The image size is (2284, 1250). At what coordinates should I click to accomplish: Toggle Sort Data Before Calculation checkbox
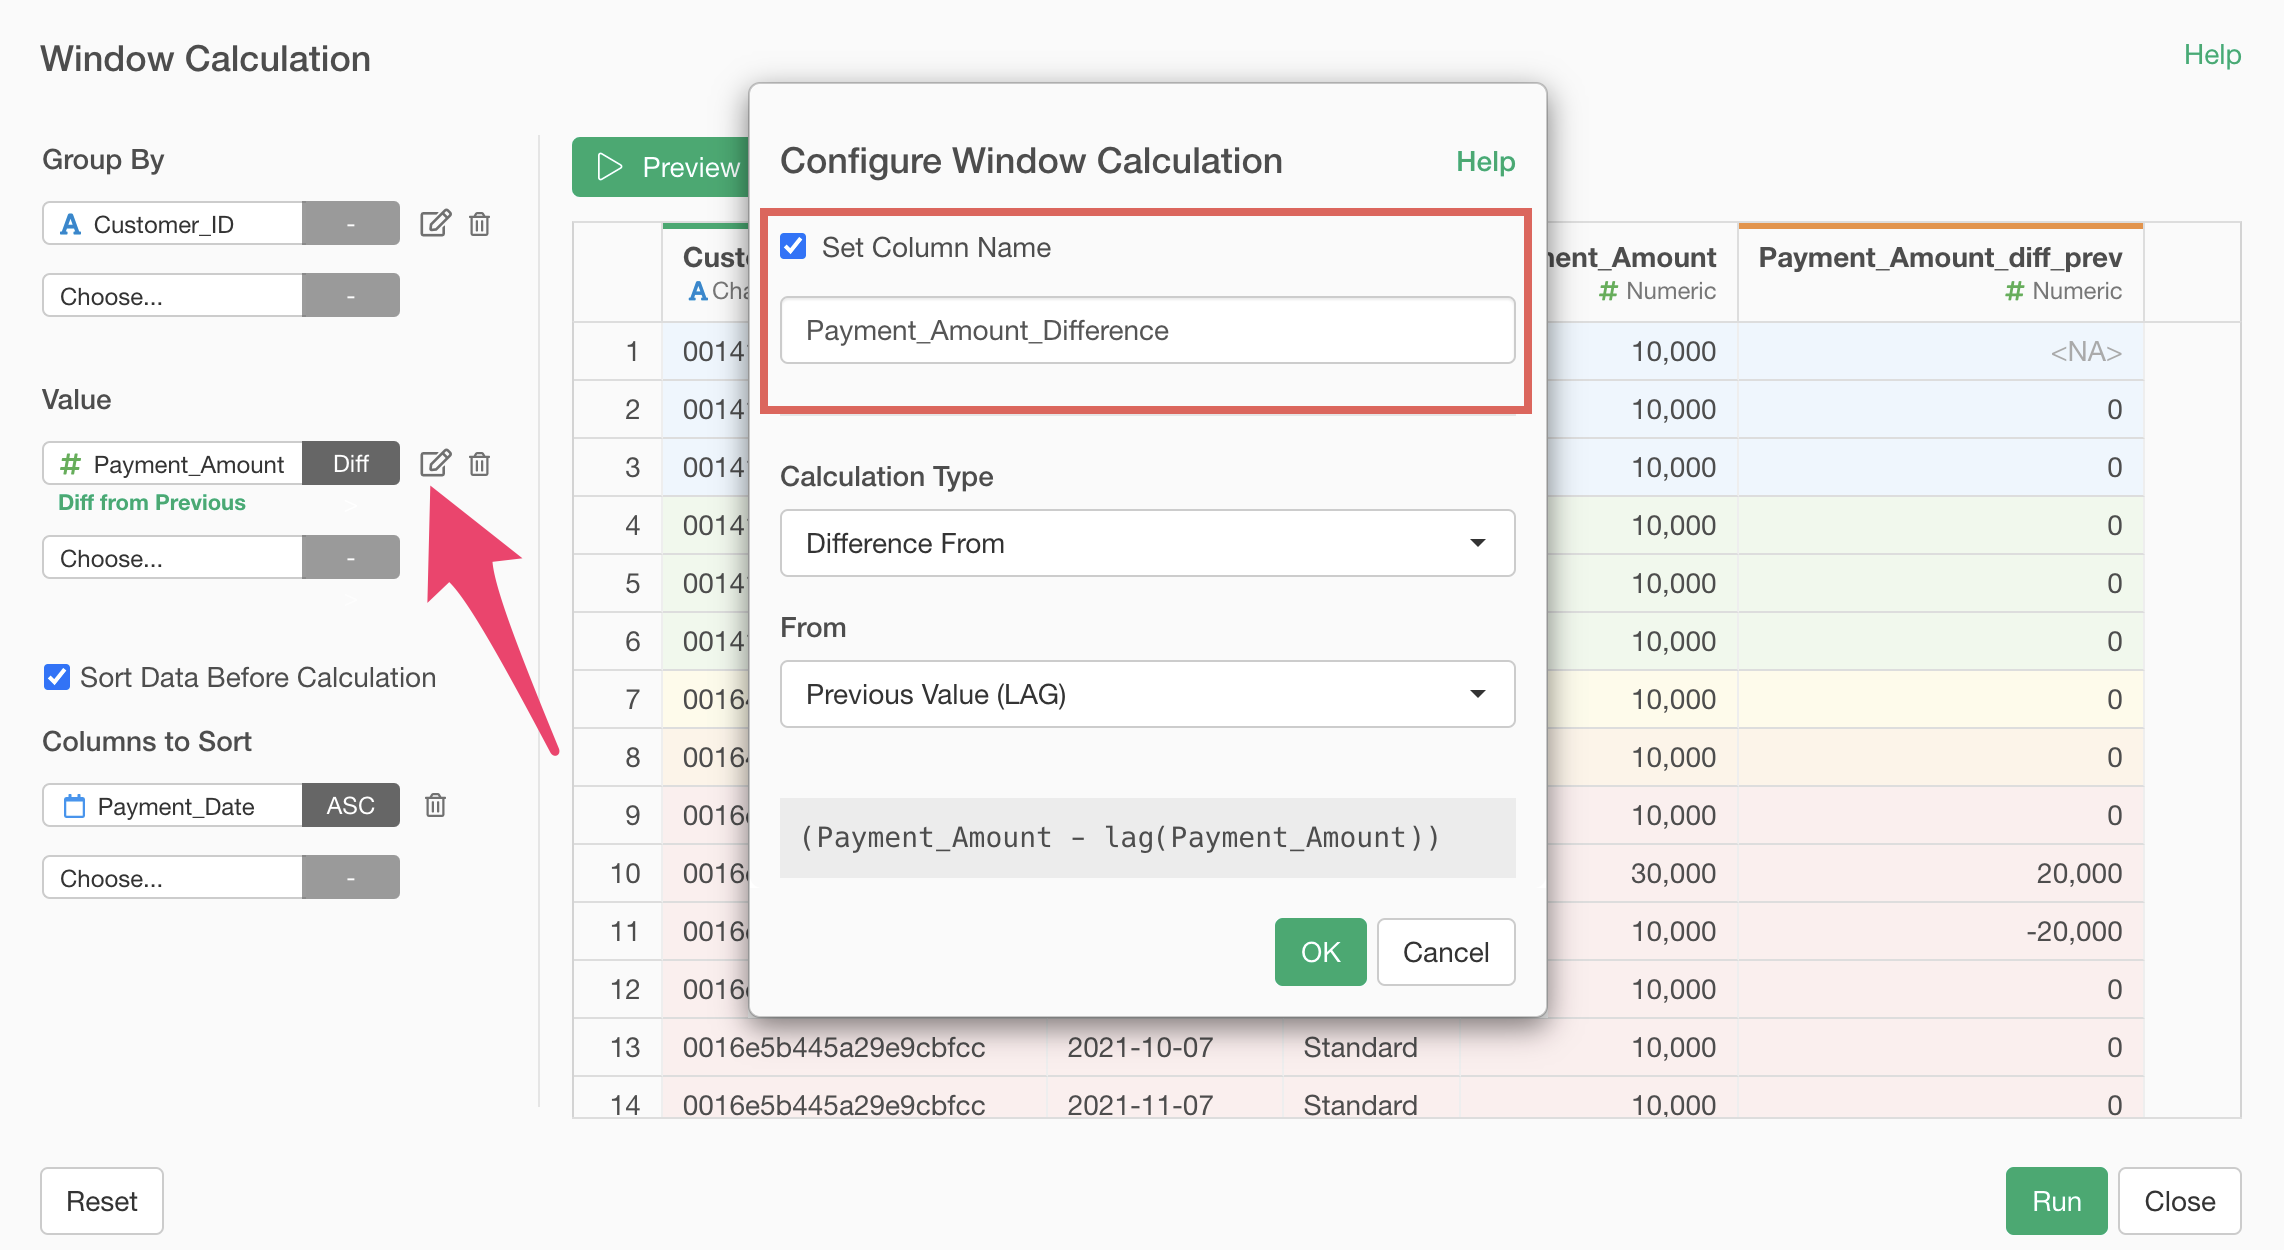57,677
